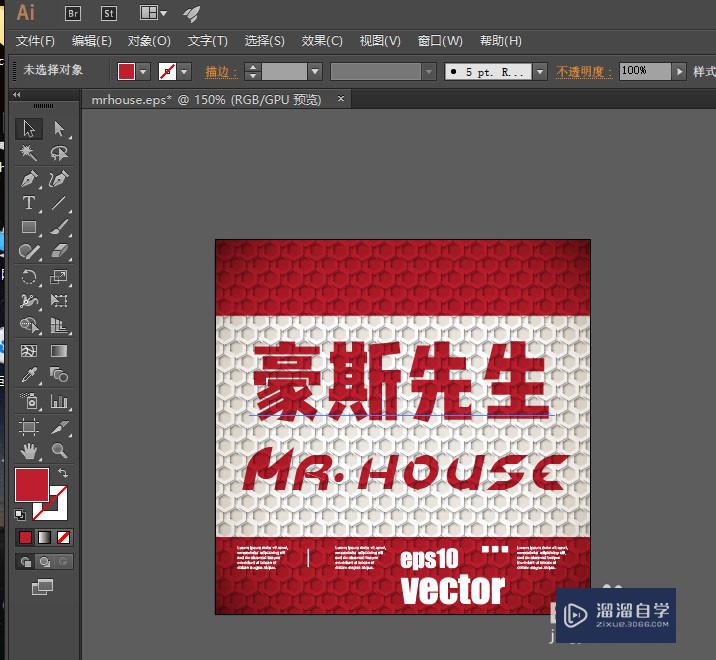Select the Width/Warp tool
The height and width of the screenshot is (660, 716).
pos(29,301)
